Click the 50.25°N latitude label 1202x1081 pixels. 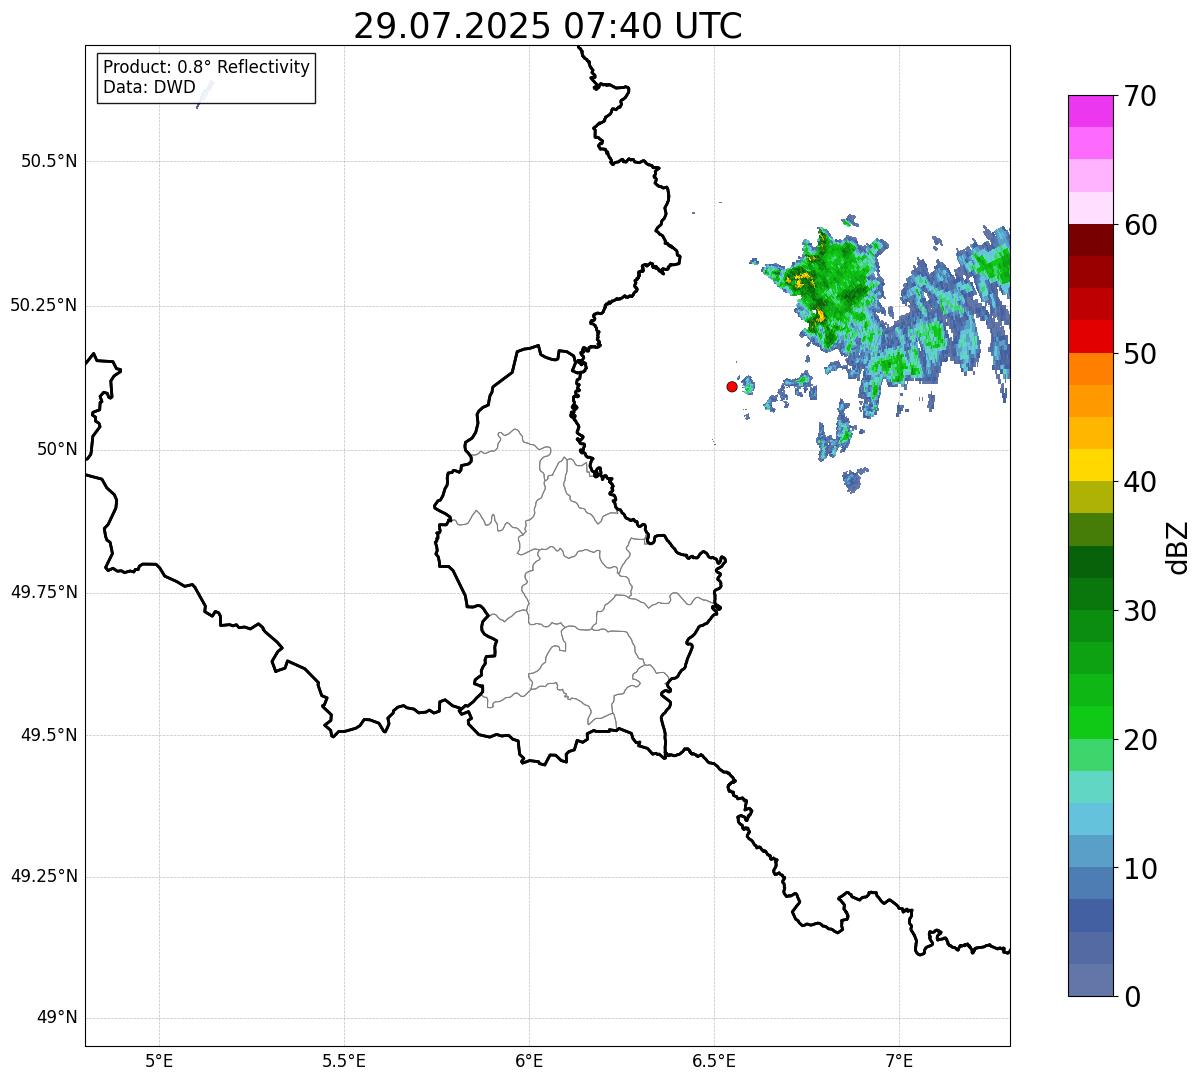(x=43, y=305)
